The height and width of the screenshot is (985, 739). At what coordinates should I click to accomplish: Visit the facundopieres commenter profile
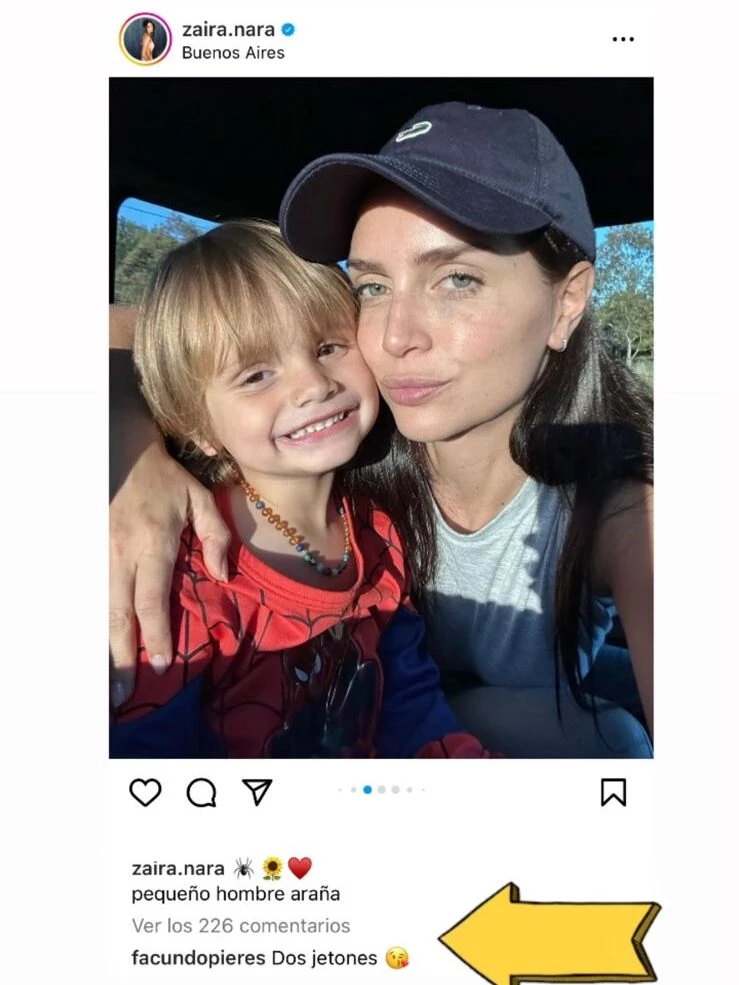(x=199, y=958)
